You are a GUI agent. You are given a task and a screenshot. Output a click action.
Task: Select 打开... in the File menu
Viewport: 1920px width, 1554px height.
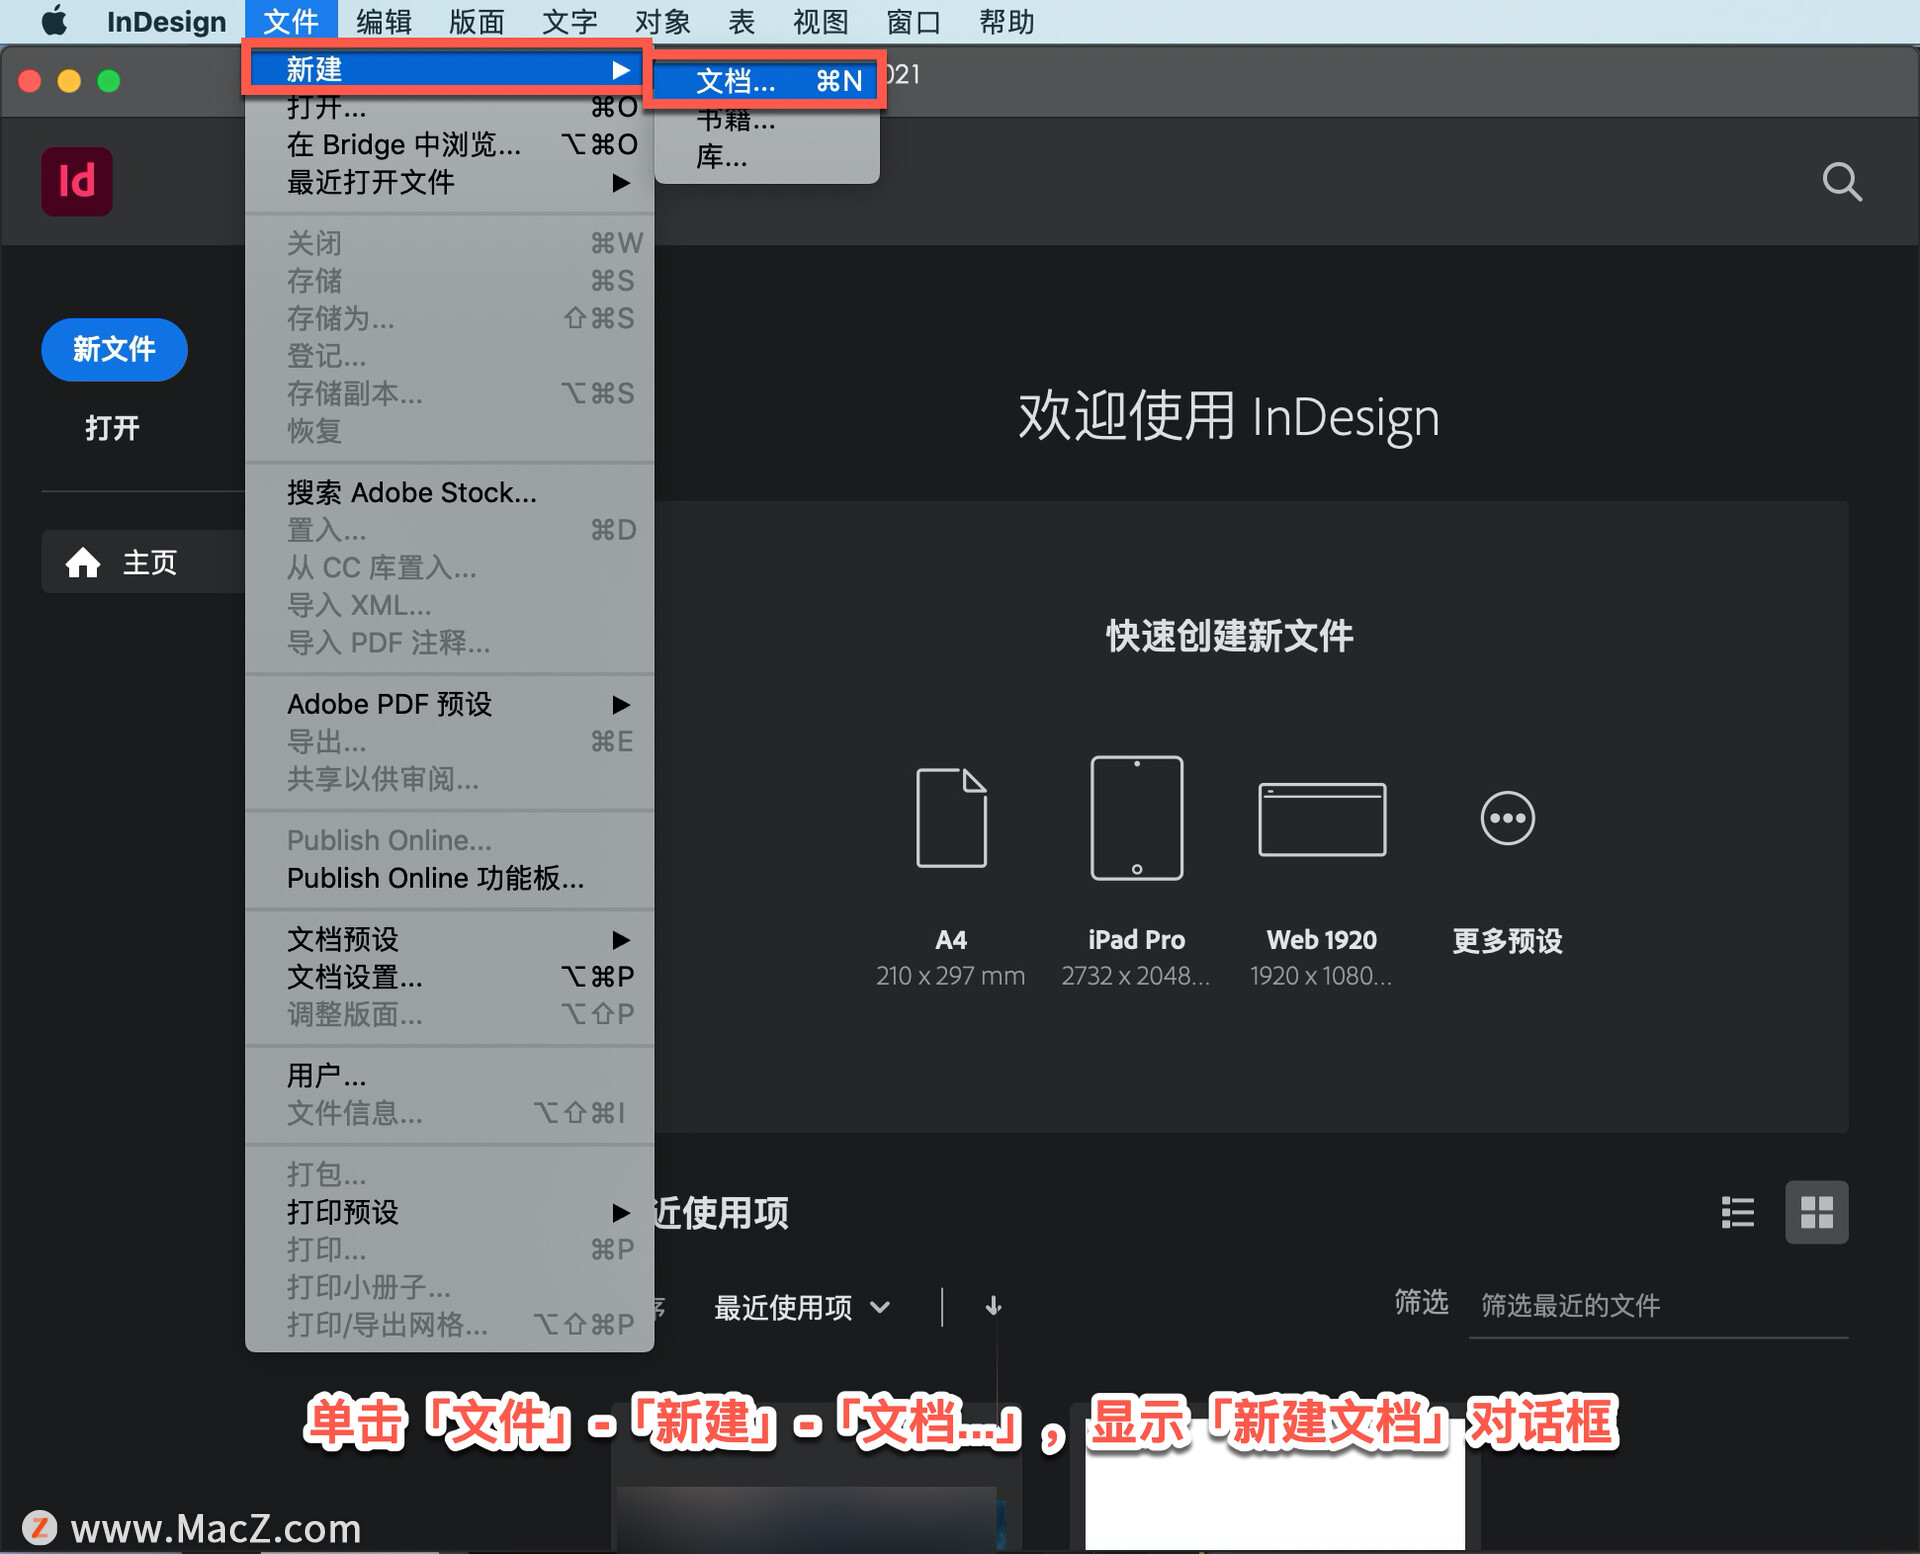pos(449,107)
